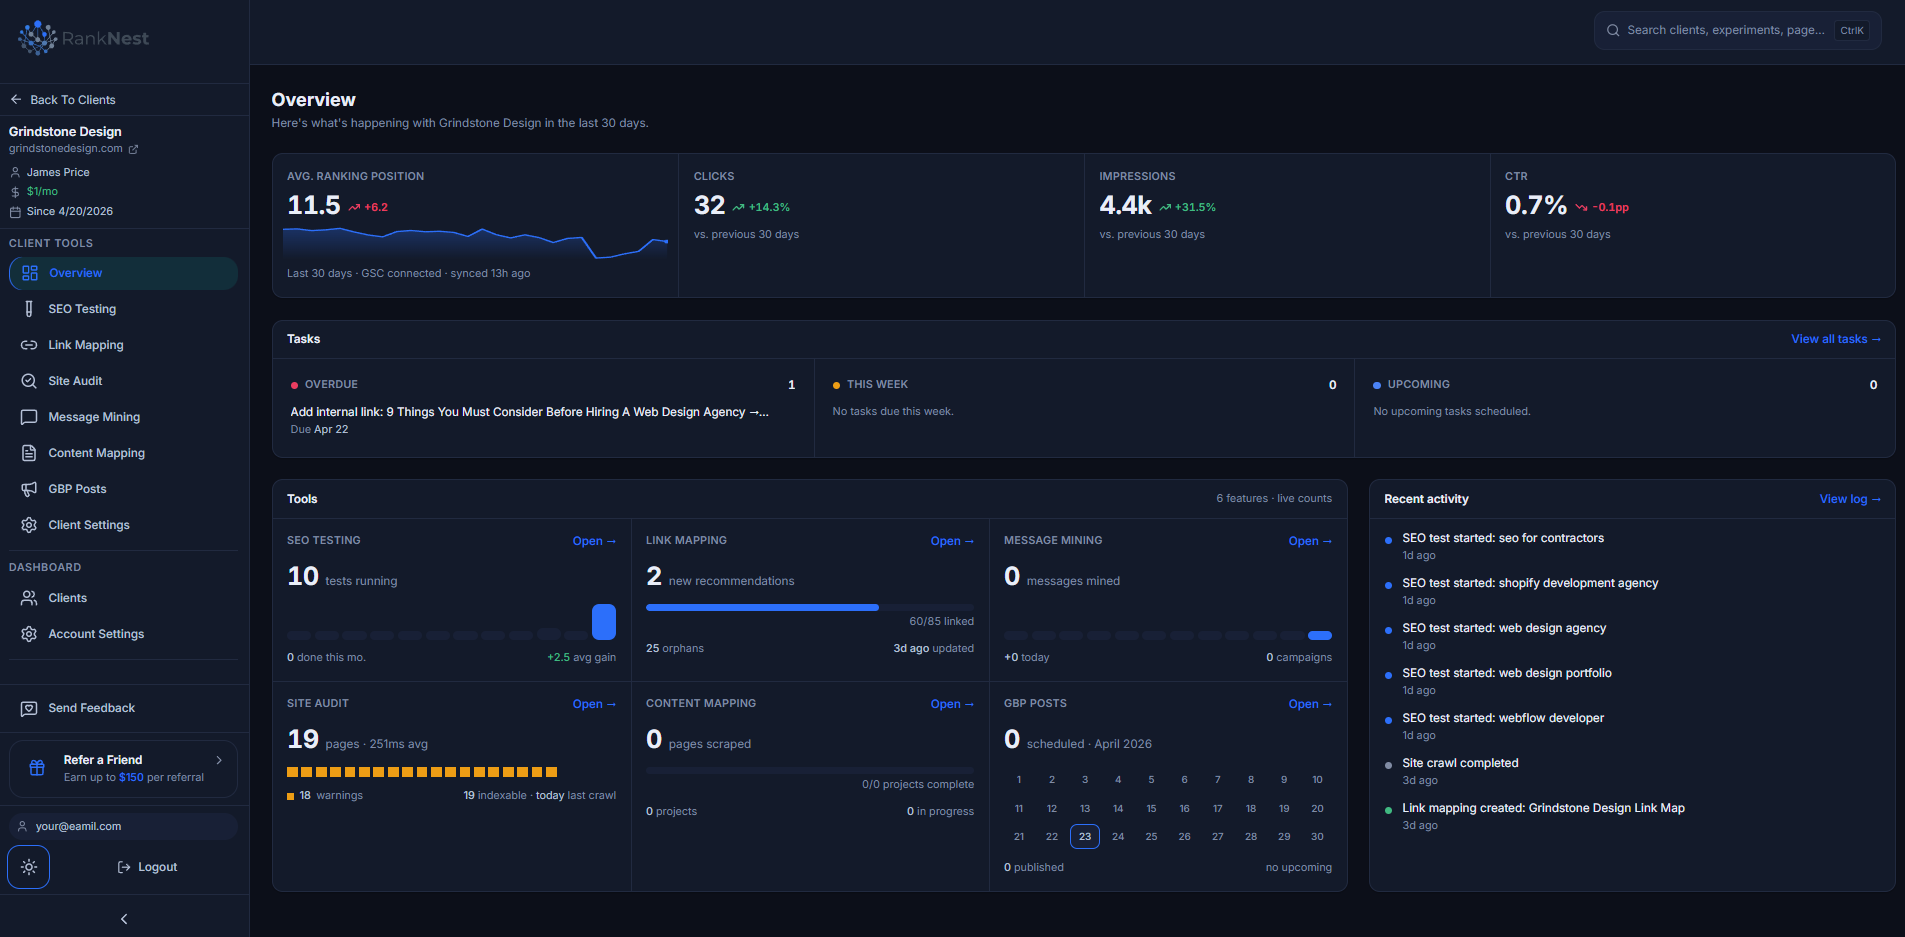This screenshot has height=937, width=1905.
Task: Go Back To Clients arrow link
Action: [x=63, y=100]
